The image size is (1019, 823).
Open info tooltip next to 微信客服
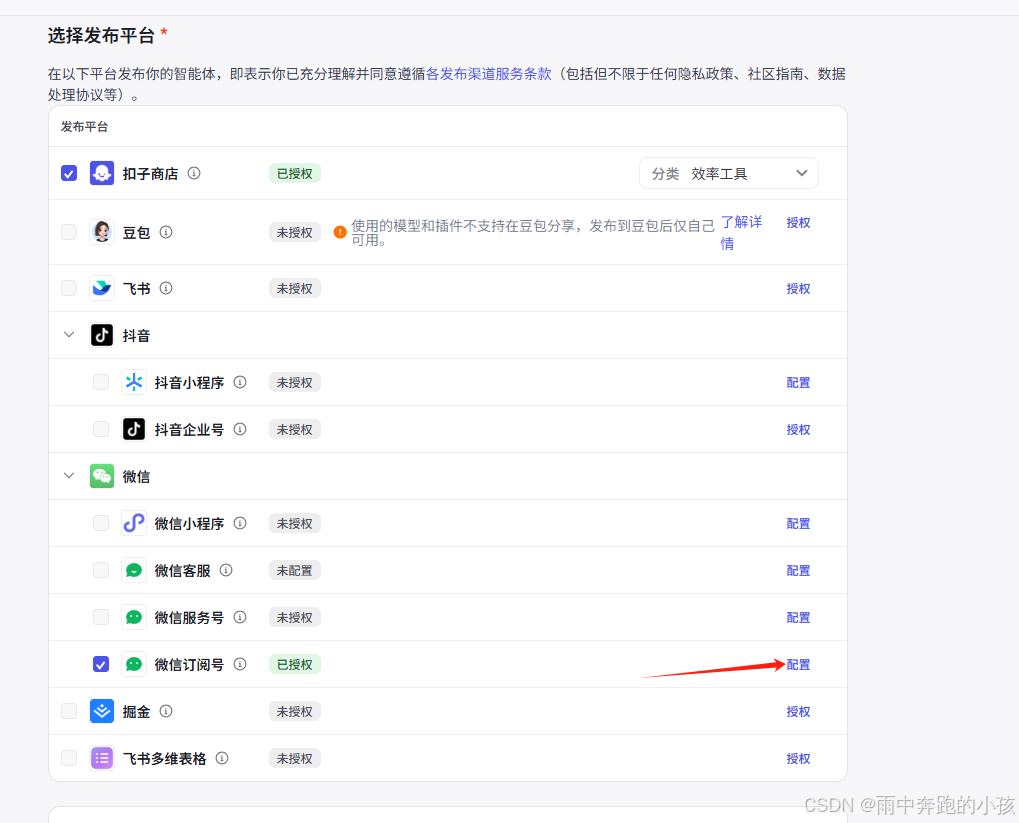(226, 570)
